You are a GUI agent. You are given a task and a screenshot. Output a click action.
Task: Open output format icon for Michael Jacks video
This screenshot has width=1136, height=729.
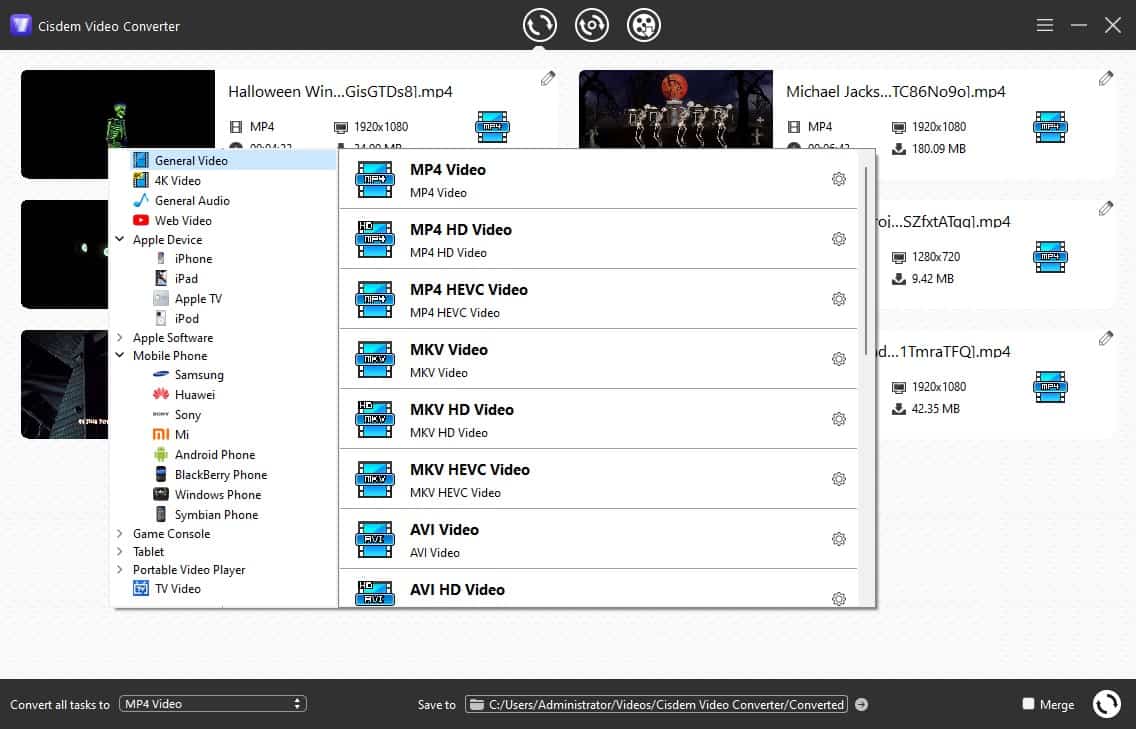pyautogui.click(x=1051, y=127)
